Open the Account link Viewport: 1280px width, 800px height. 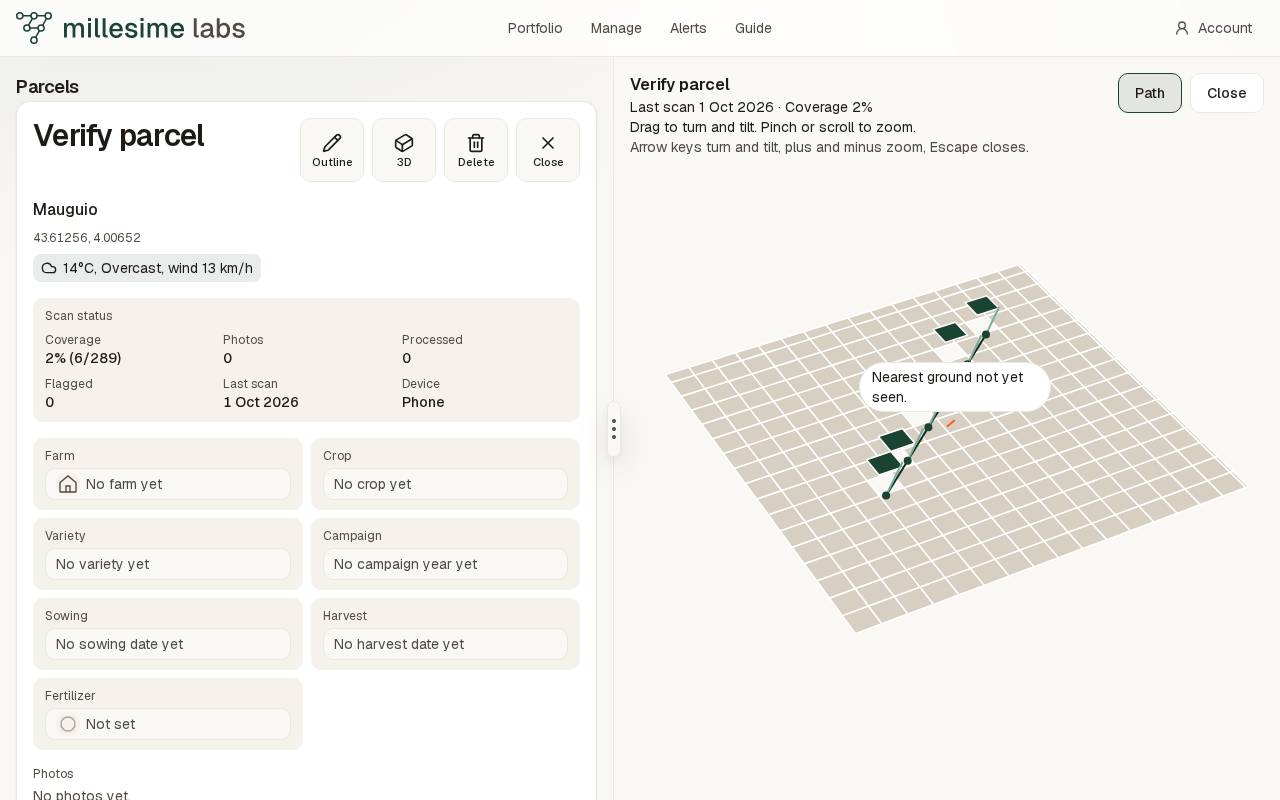point(1213,28)
